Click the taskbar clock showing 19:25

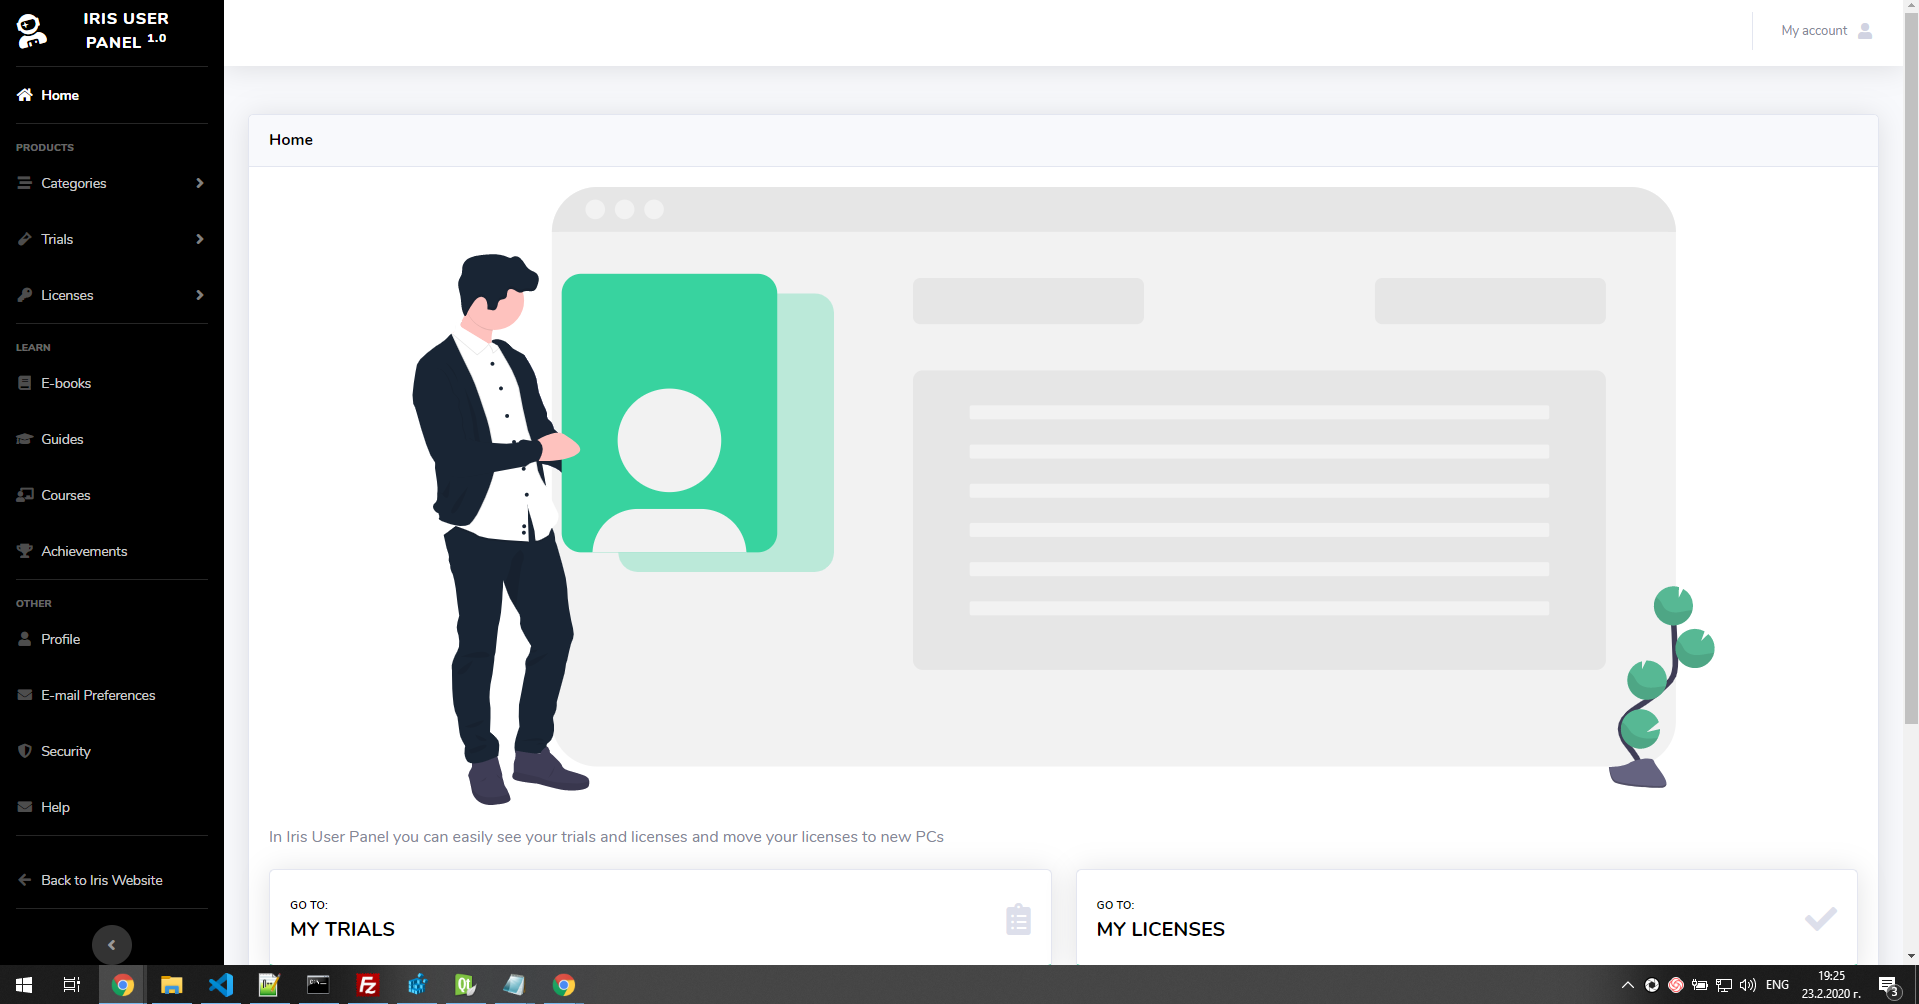pyautogui.click(x=1831, y=985)
